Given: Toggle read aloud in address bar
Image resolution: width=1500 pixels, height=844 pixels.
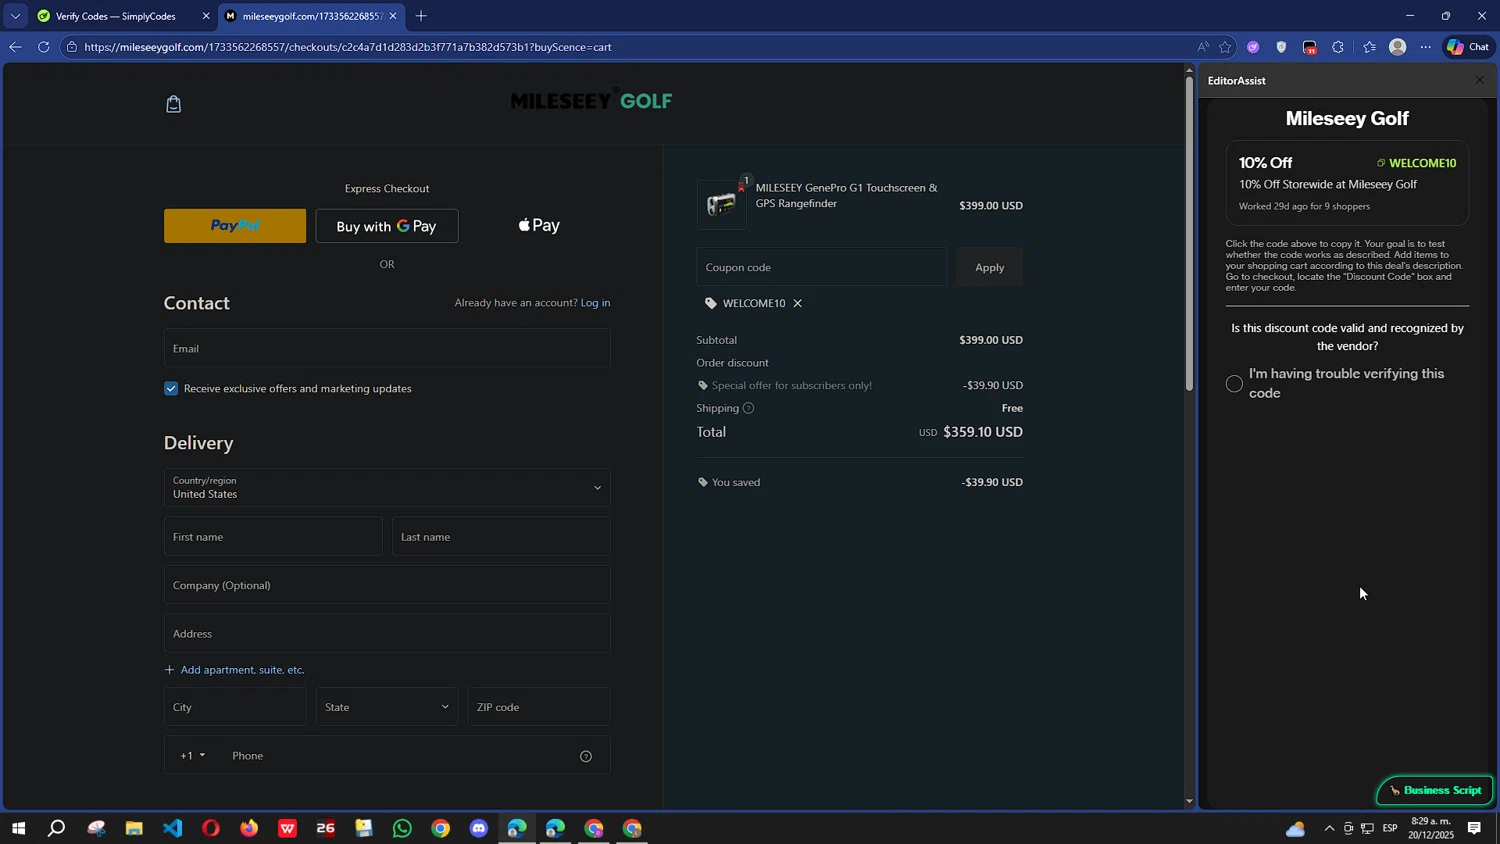Looking at the screenshot, I should click(x=1202, y=47).
